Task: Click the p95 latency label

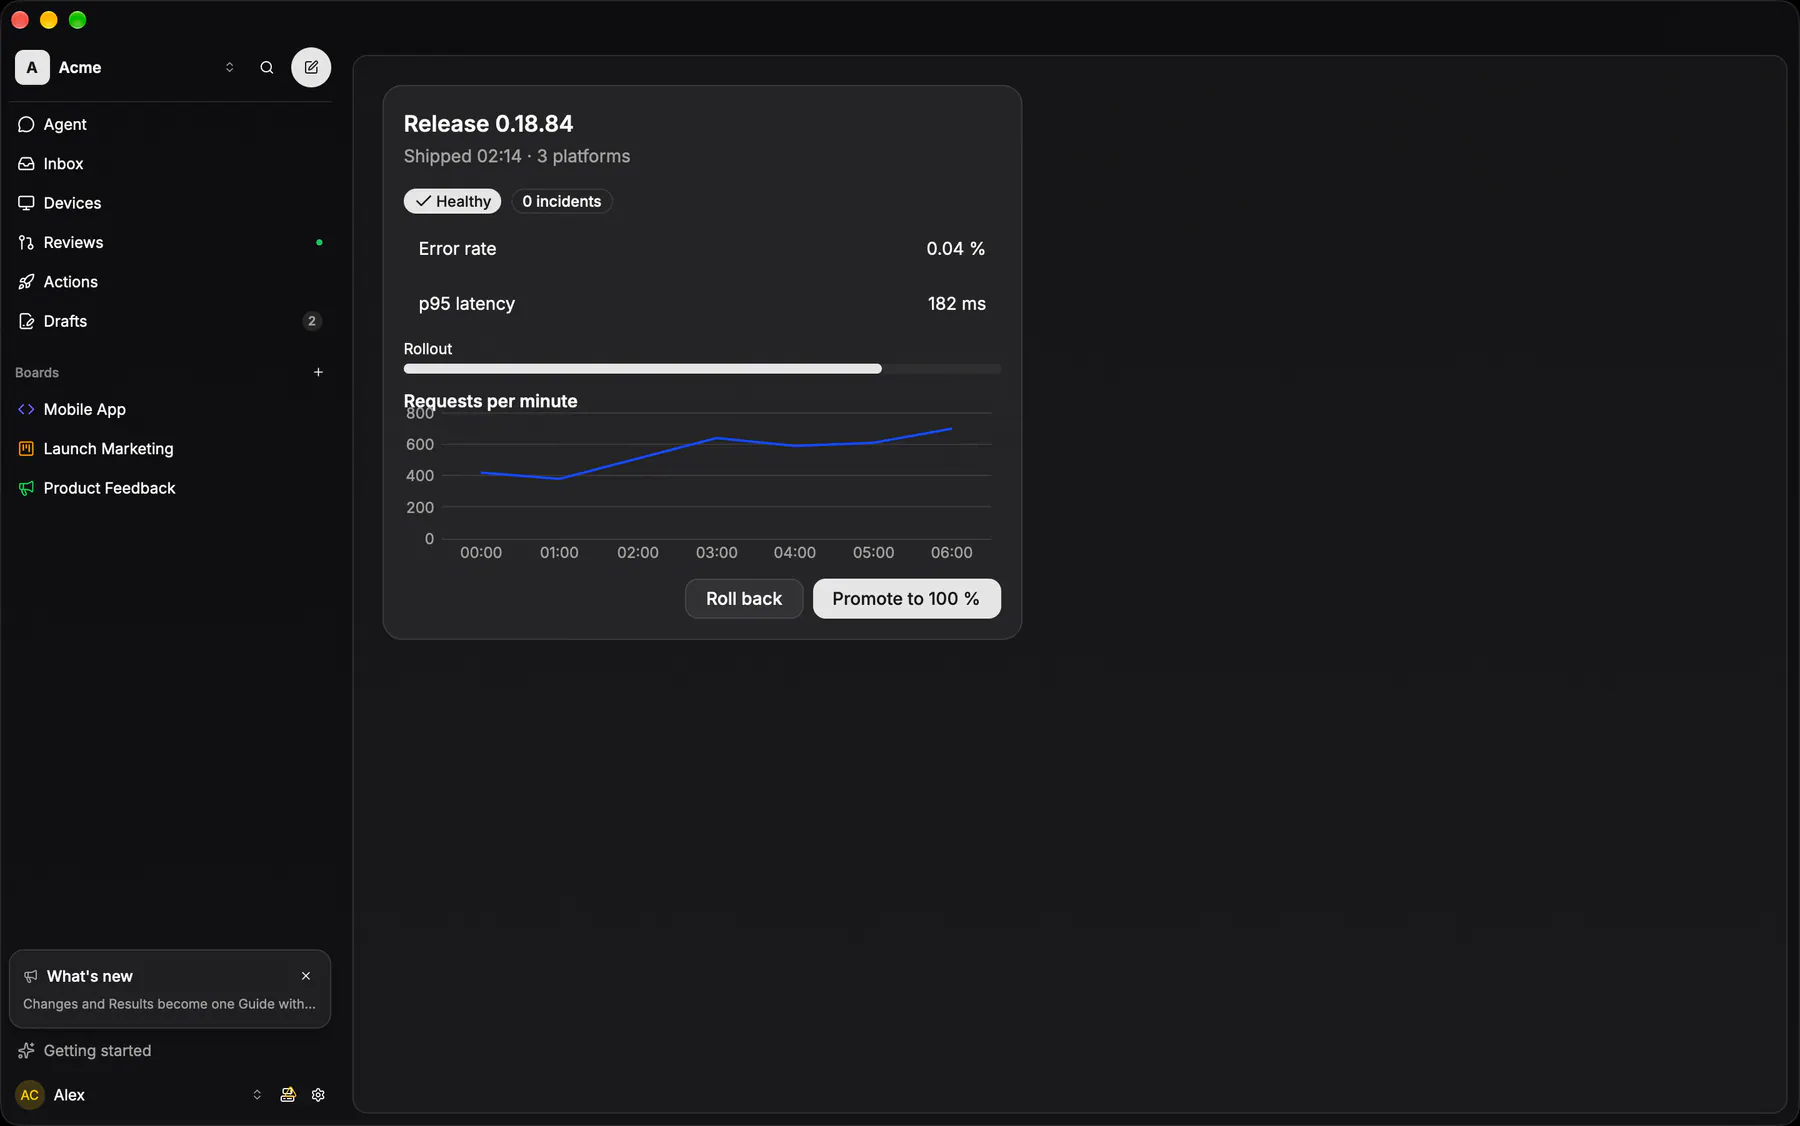Action: coord(466,304)
